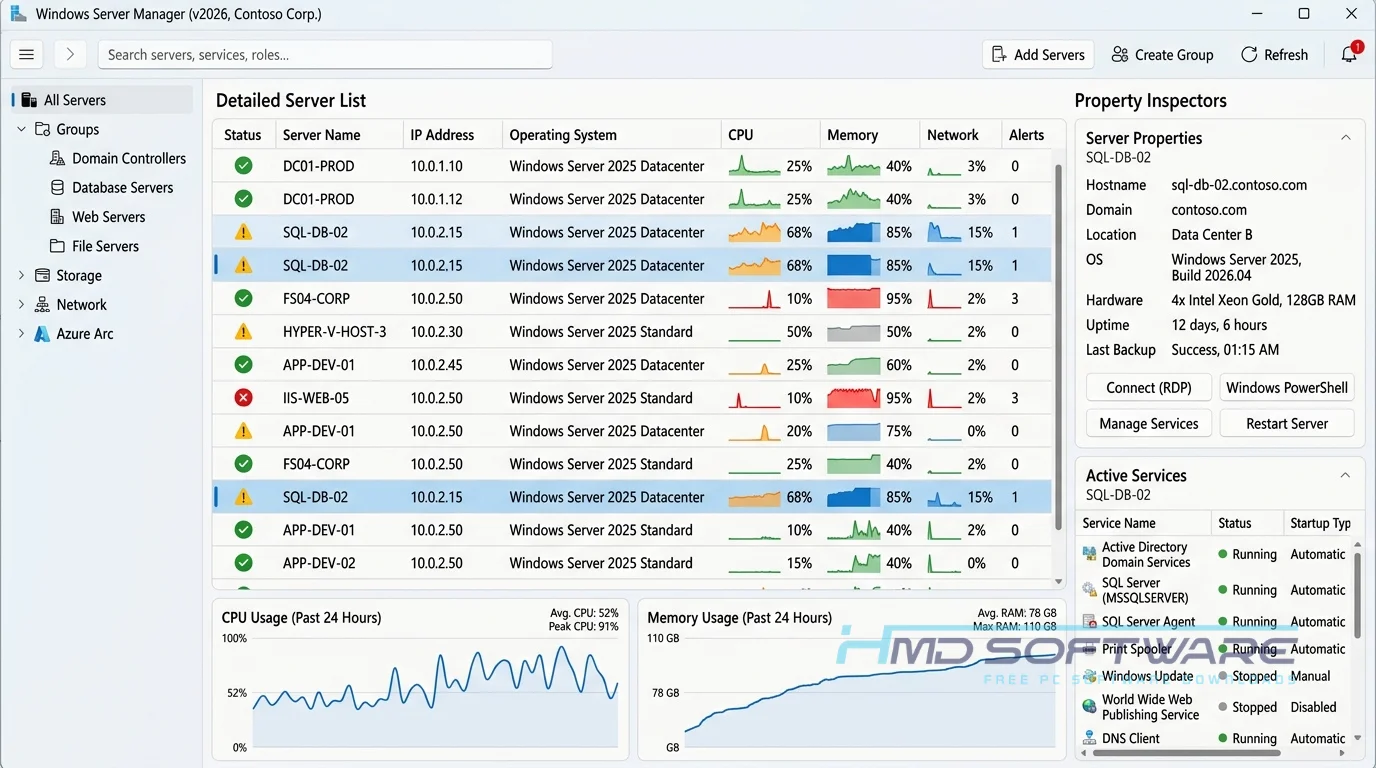Click the Storage drive icon
The width and height of the screenshot is (1376, 768).
click(42, 275)
